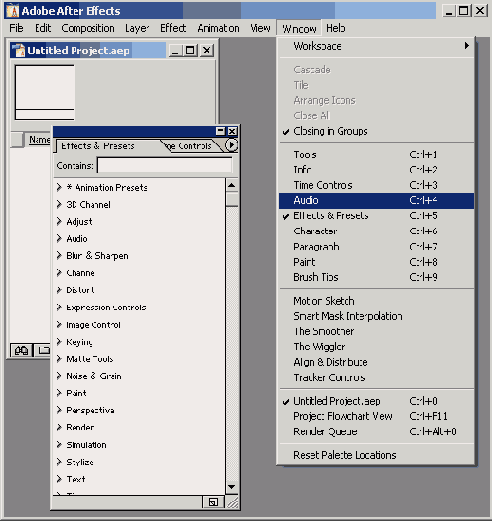Choose Smart Mask Interpolation menu item
Viewport: 492px width, 521px height.
(377, 316)
